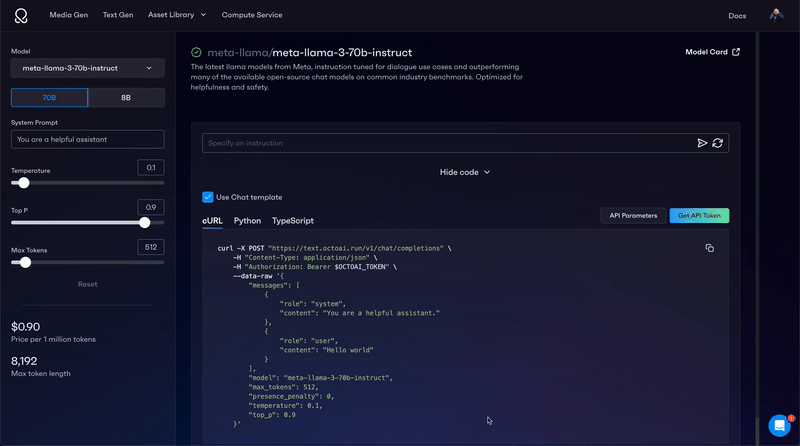Open the chat support bubble
The height and width of the screenshot is (446, 800).
779,426
